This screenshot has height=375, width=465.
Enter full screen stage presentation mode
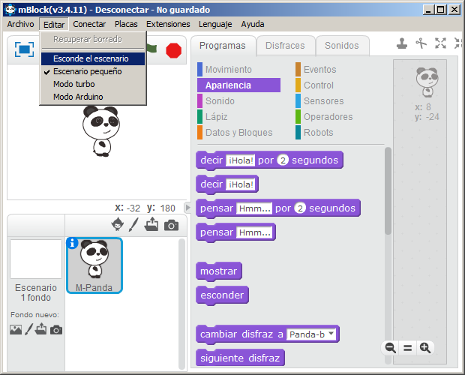(x=24, y=49)
